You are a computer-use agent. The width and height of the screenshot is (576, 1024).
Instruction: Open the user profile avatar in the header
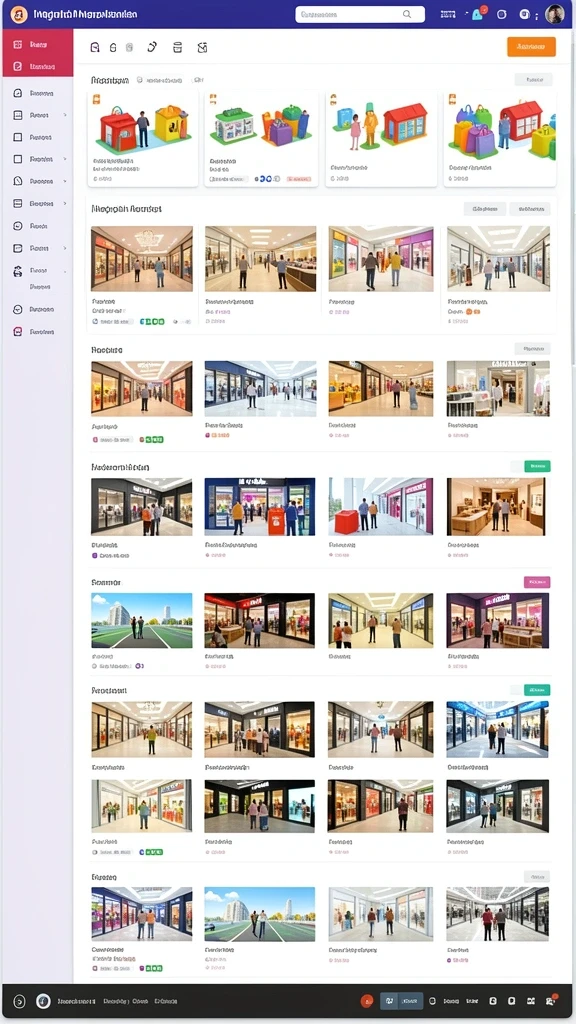click(554, 14)
